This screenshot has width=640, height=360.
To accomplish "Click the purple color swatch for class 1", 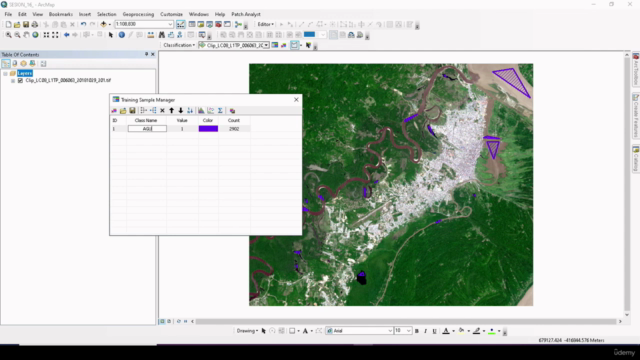I will tap(208, 129).
